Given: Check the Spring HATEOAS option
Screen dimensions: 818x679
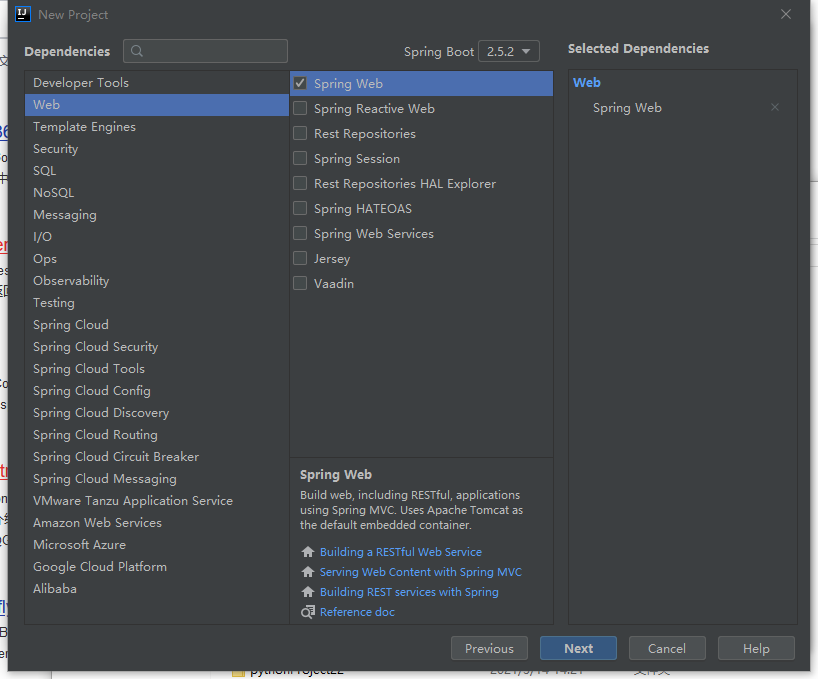Looking at the screenshot, I should tap(300, 208).
